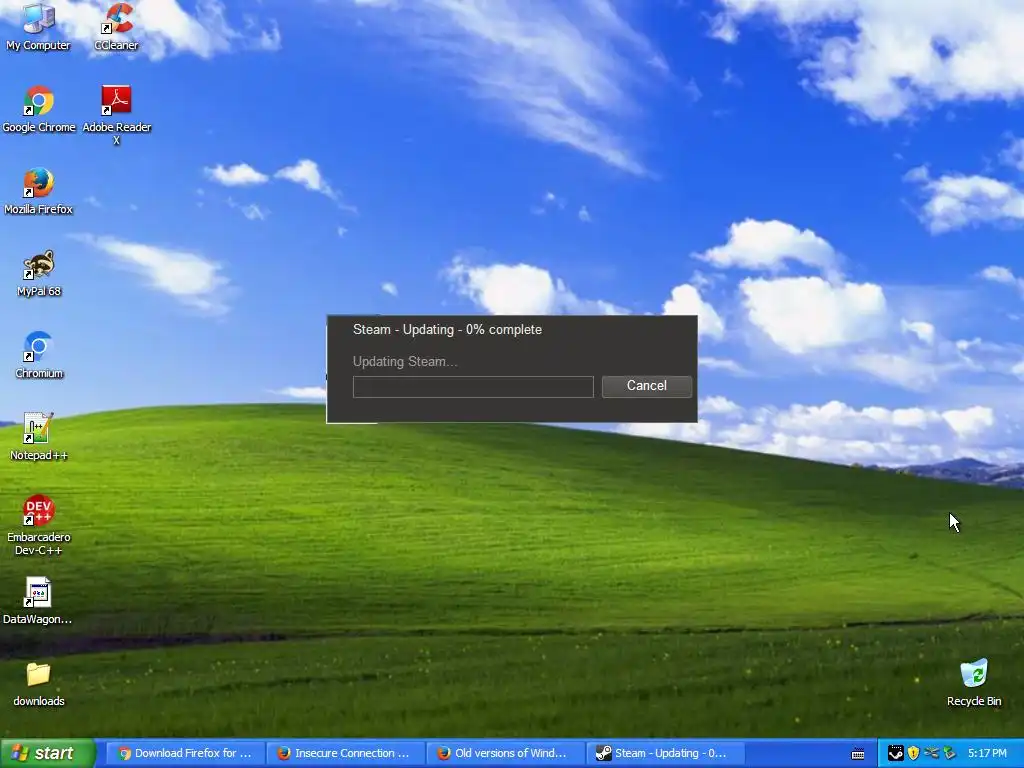
Task: Click the Steam icon in system tray
Action: (x=895, y=754)
